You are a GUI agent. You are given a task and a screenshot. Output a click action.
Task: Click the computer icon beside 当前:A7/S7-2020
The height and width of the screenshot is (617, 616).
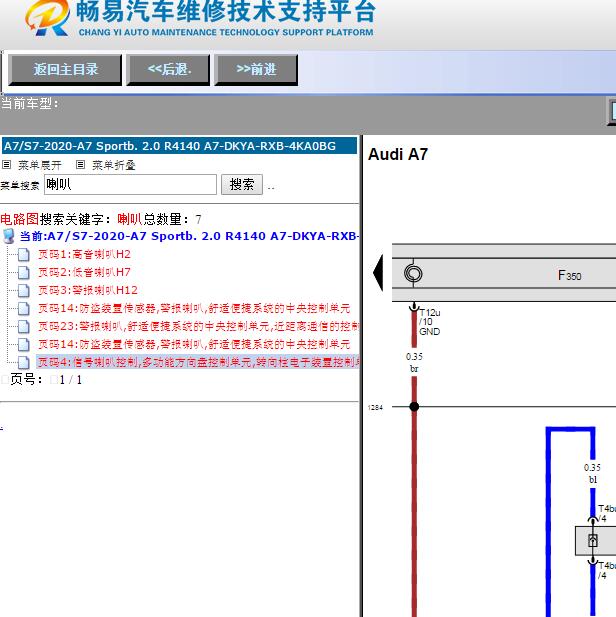tap(9, 236)
